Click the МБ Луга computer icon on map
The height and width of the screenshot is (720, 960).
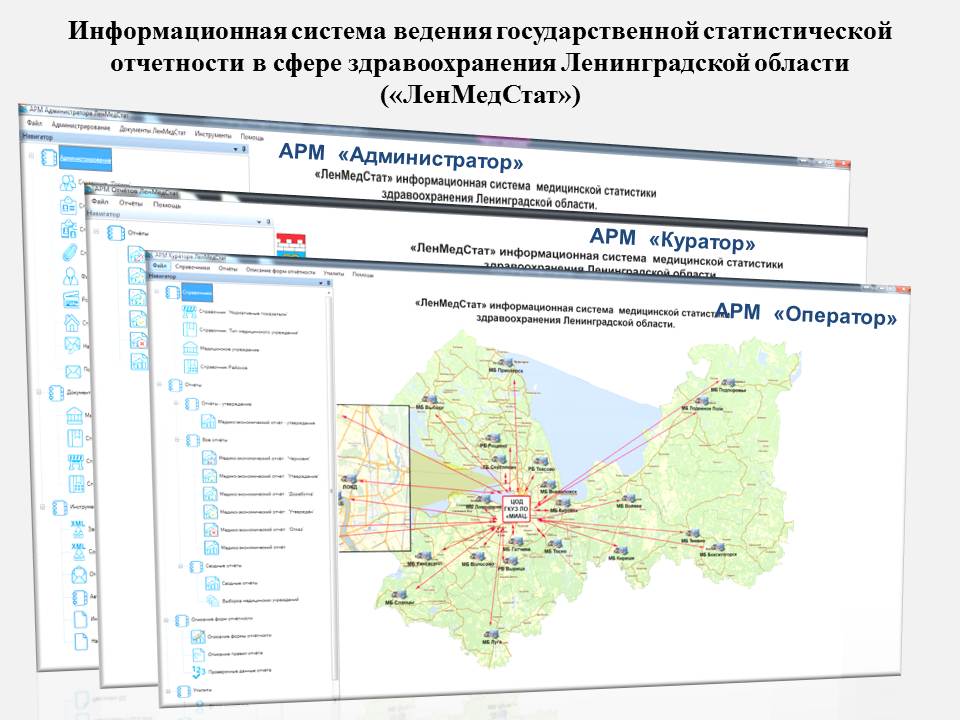pyautogui.click(x=490, y=634)
